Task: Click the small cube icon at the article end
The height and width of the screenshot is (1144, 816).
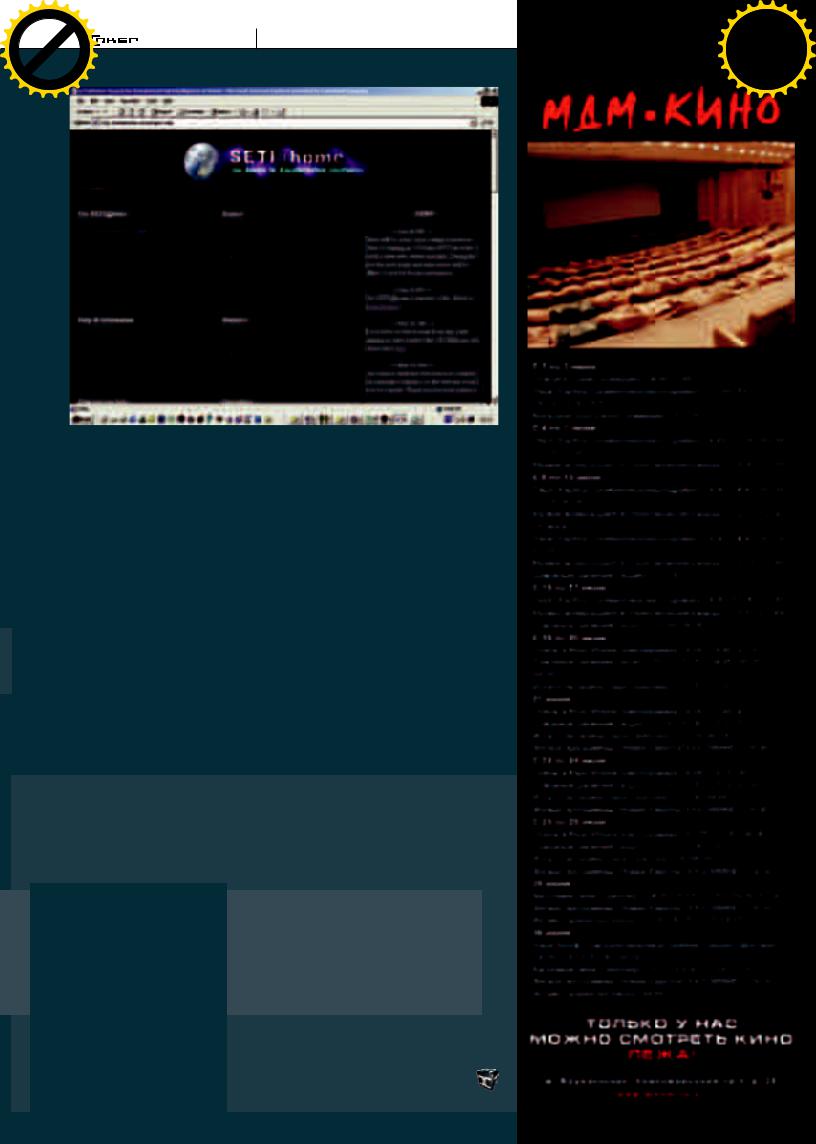Action: point(488,1078)
